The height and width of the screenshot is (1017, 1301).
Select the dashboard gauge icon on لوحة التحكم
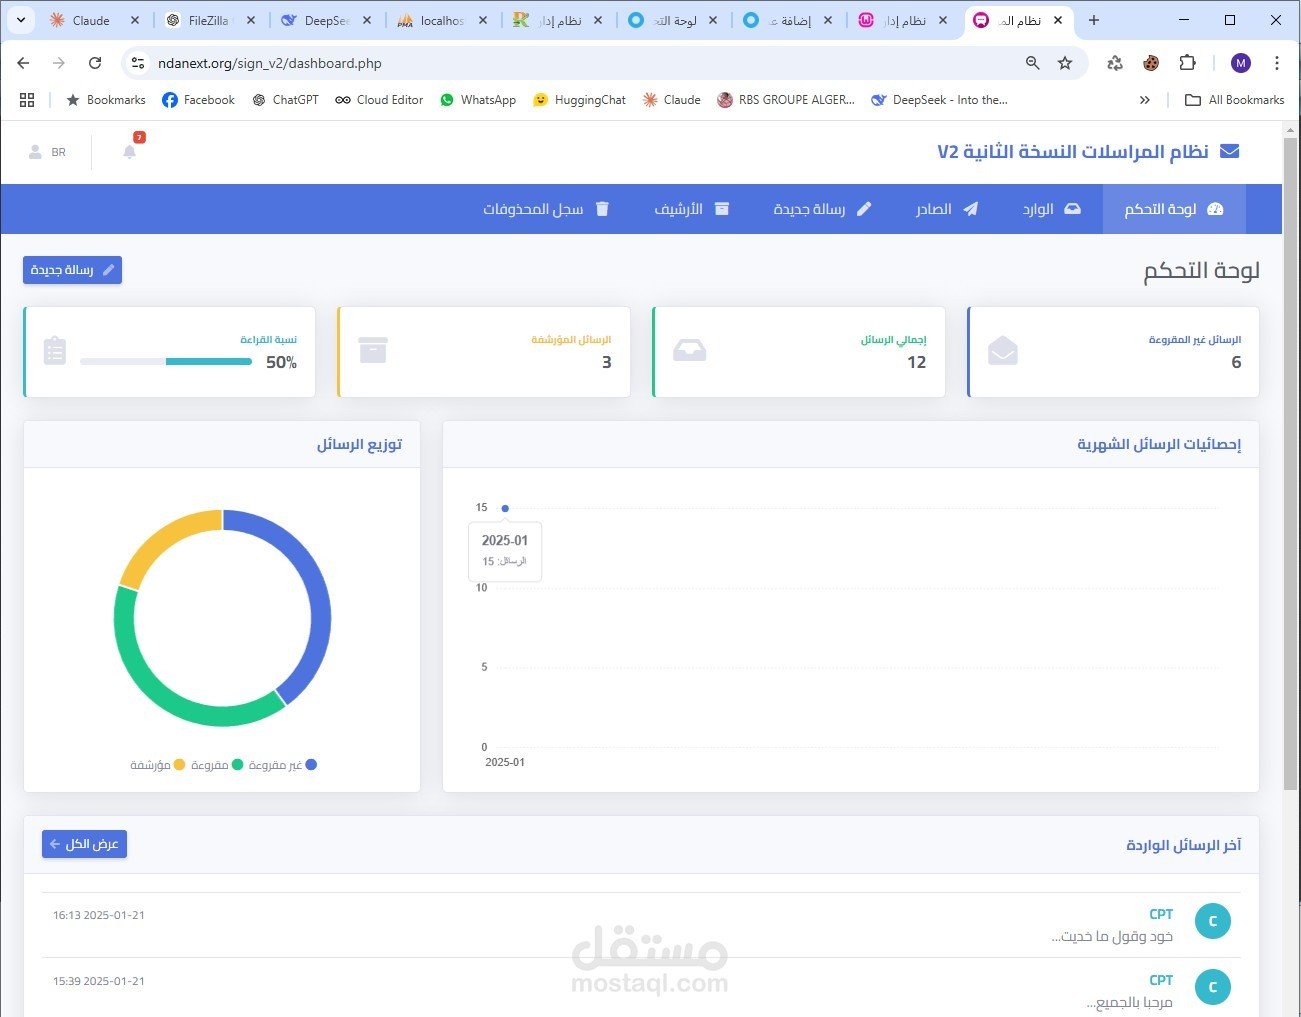[1215, 209]
